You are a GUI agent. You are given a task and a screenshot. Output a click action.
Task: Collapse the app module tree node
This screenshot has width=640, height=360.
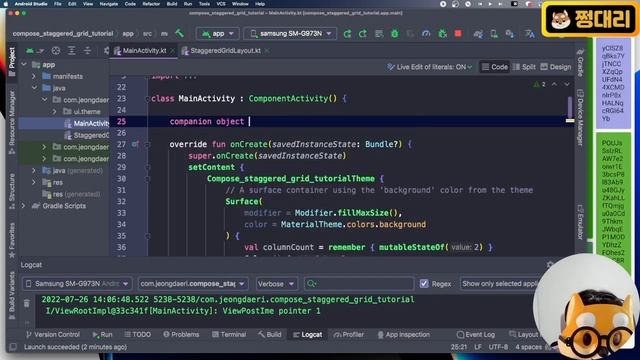[24, 64]
